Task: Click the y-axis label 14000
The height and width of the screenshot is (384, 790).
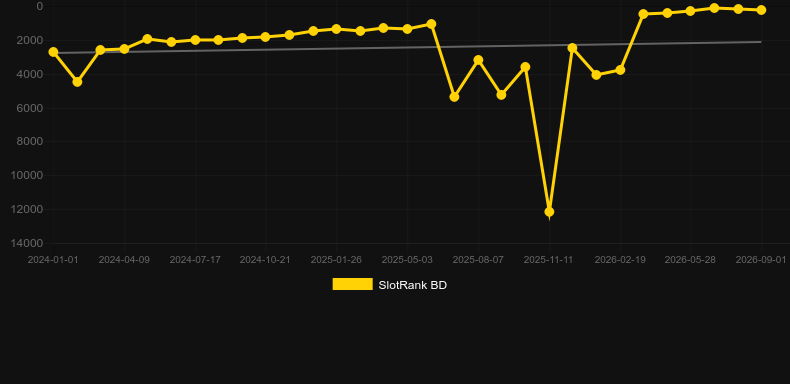Action: pos(27,243)
